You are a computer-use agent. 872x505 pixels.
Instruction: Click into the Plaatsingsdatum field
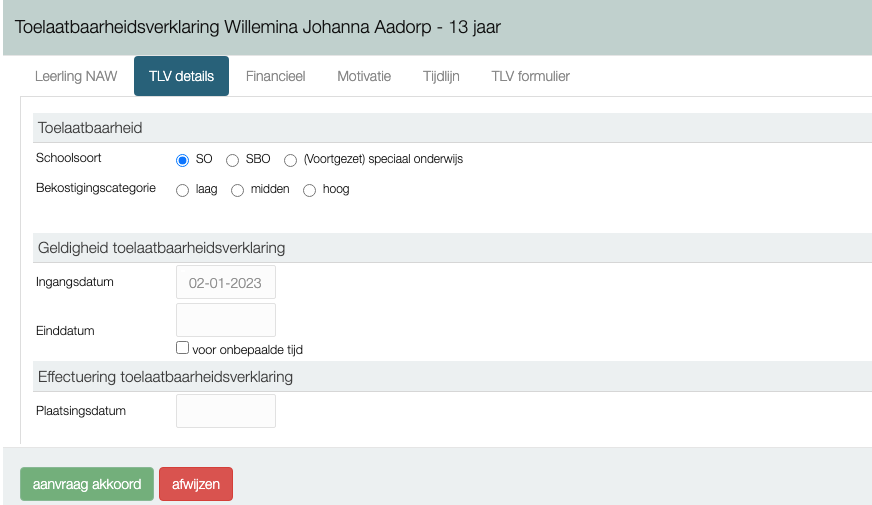coord(225,411)
